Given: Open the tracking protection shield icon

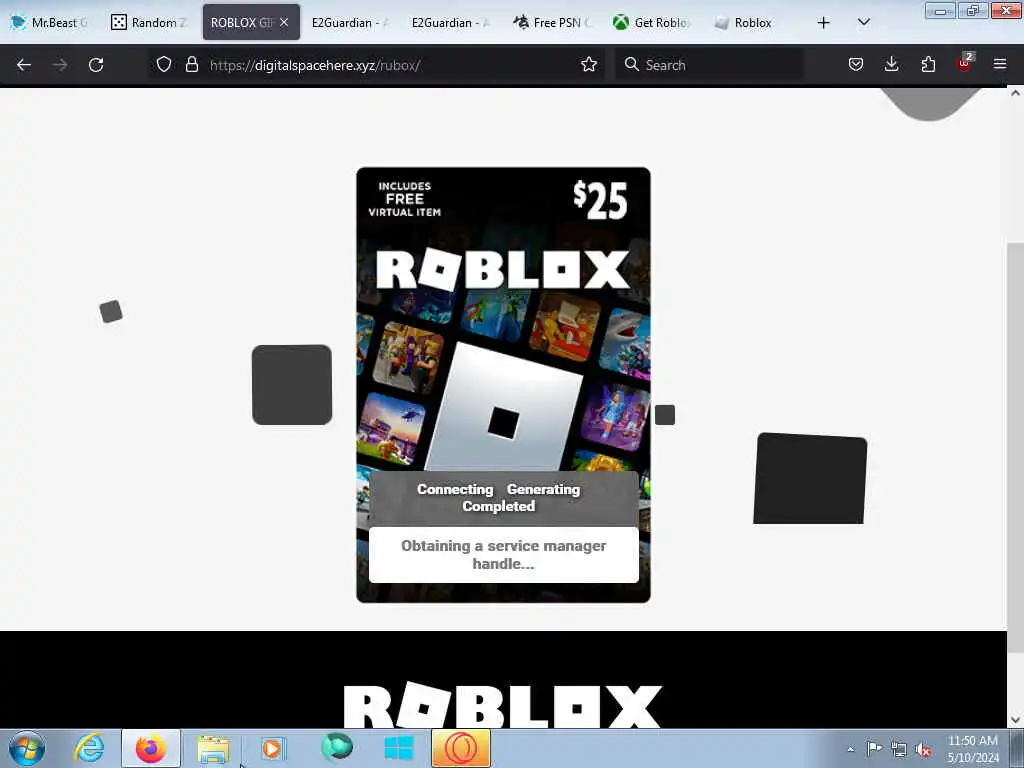Looking at the screenshot, I should pyautogui.click(x=164, y=64).
